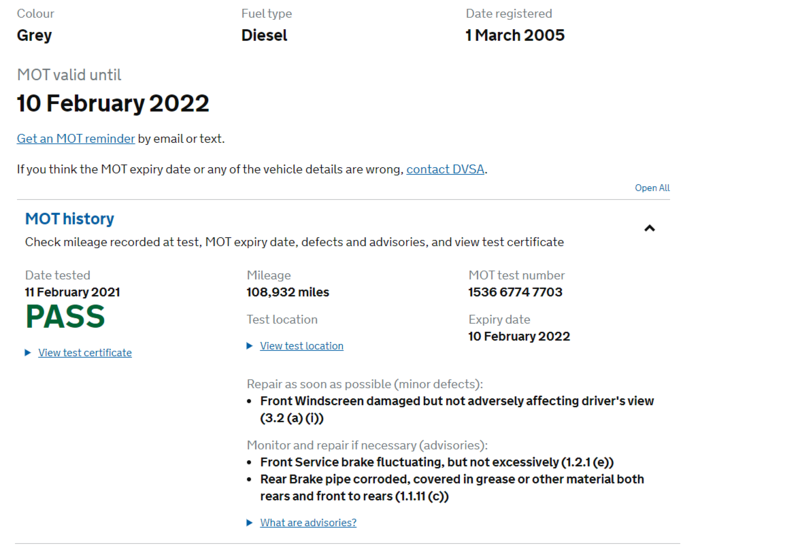This screenshot has height=550, width=800.
Task: Follow the 'contact DVSA' link
Action: click(445, 169)
